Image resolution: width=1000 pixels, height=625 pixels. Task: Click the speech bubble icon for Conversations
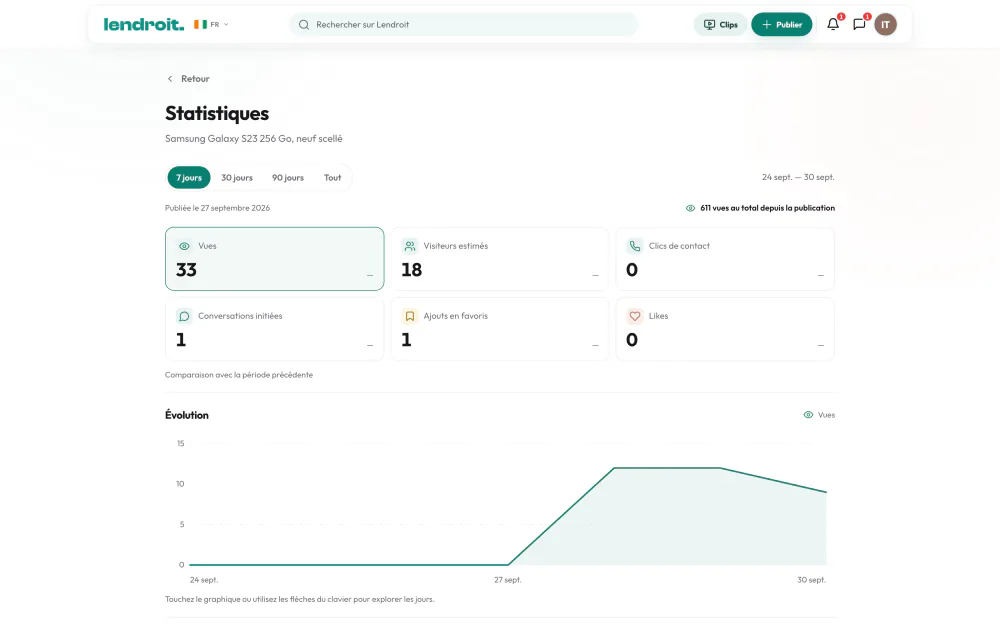pyautogui.click(x=184, y=316)
